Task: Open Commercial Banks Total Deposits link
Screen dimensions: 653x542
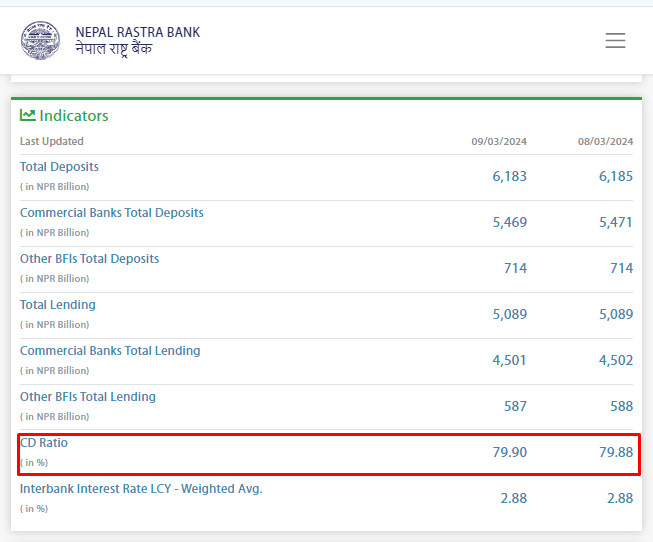Action: pos(112,213)
